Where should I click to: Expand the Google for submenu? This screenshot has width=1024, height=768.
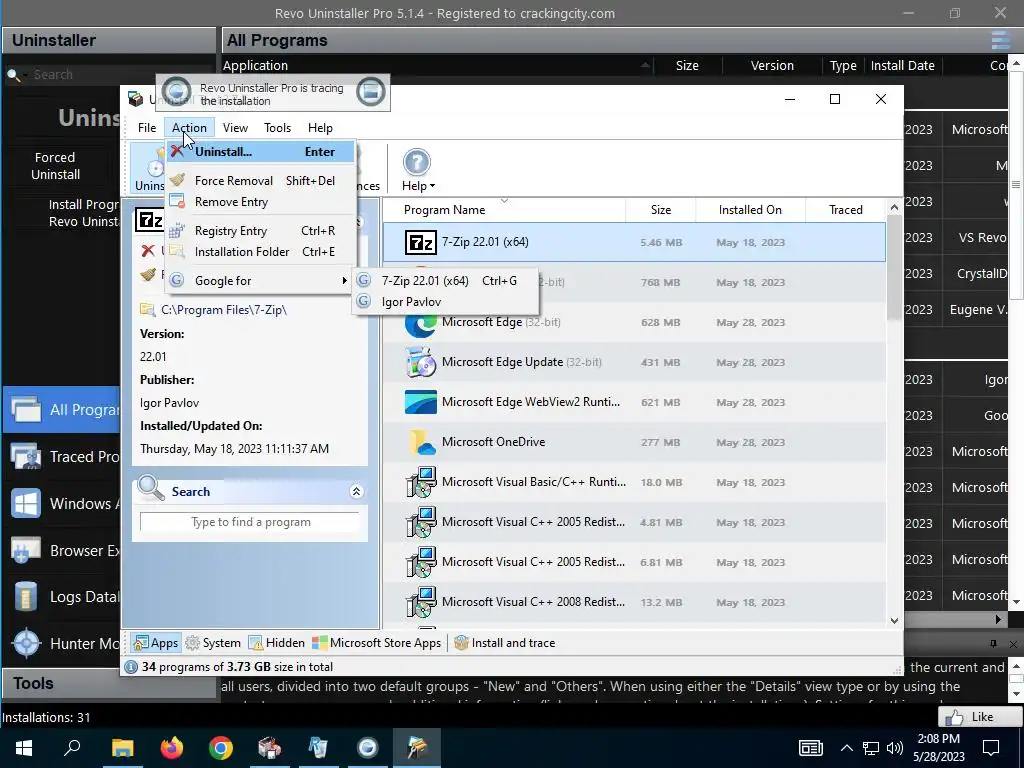click(261, 281)
